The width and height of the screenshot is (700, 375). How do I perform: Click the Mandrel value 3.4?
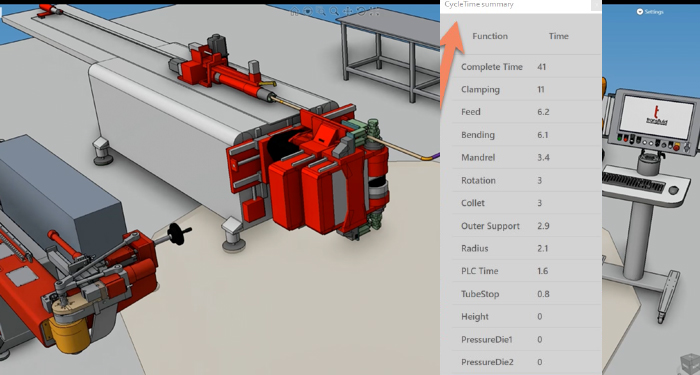coord(543,158)
